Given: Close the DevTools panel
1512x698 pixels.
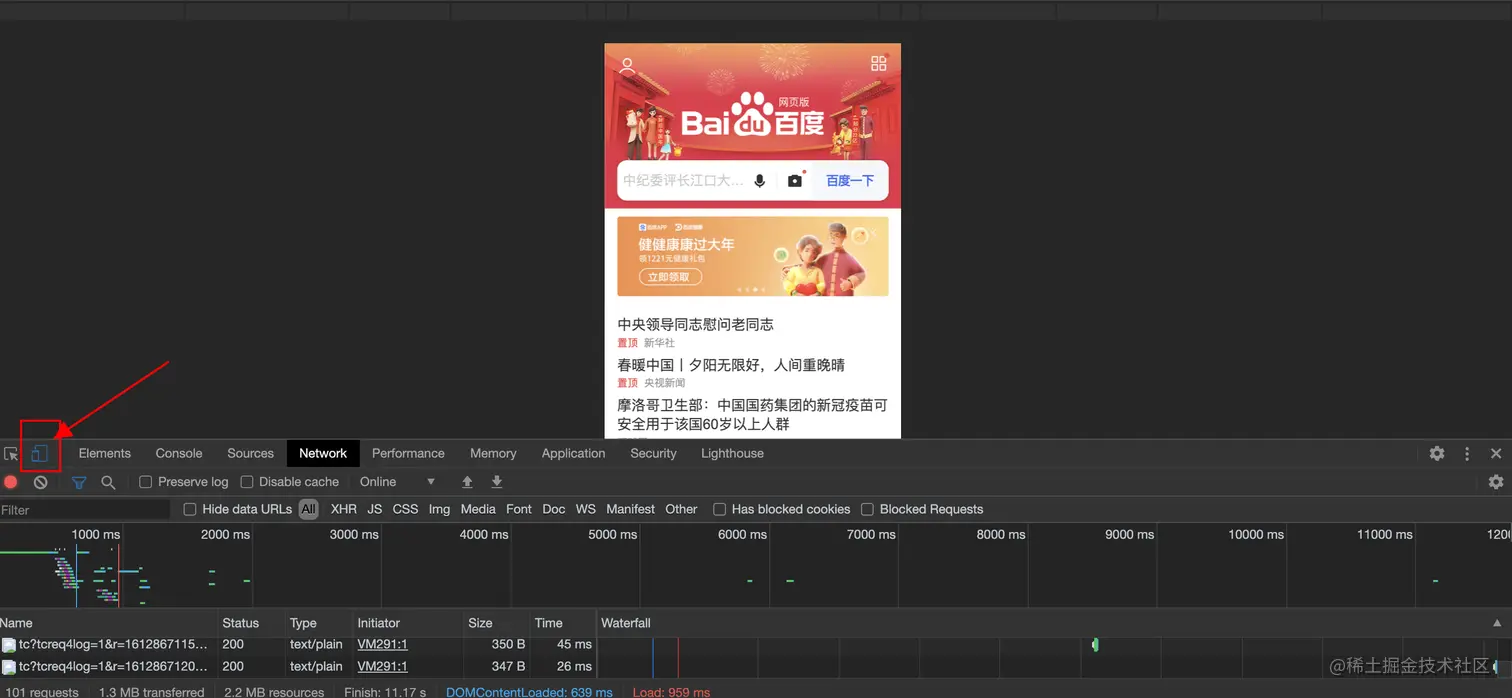Looking at the screenshot, I should 1496,453.
